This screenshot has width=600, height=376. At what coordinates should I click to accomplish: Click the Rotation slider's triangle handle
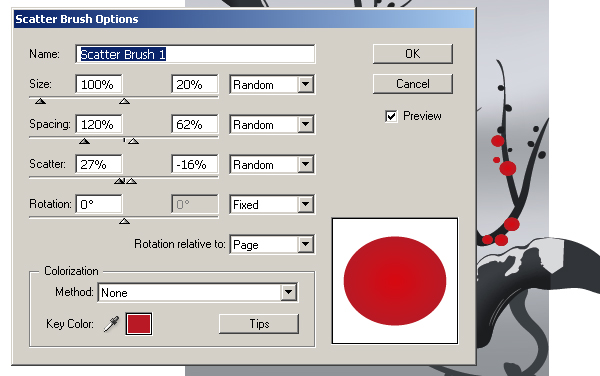pyautogui.click(x=124, y=221)
